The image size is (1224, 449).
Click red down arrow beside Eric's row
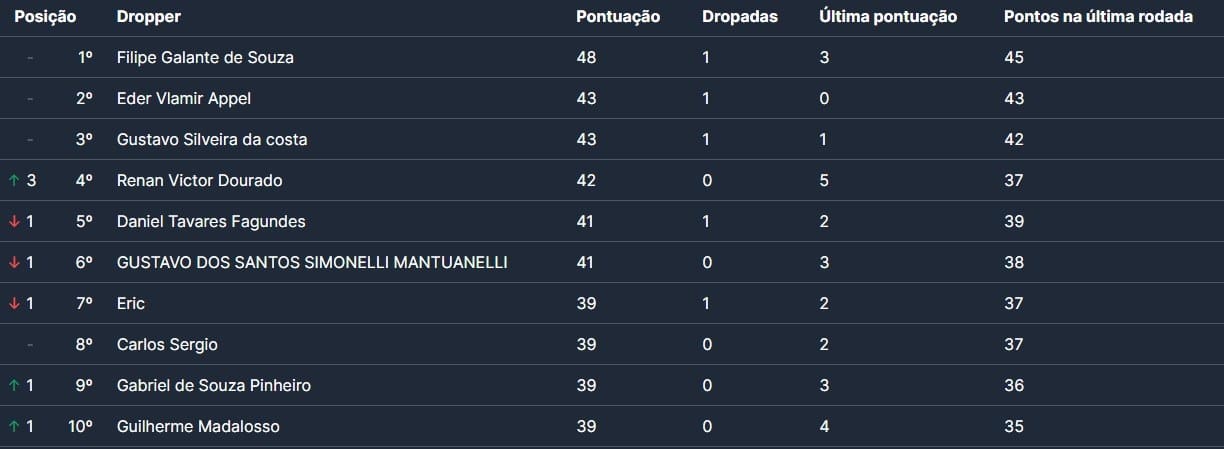tap(14, 304)
